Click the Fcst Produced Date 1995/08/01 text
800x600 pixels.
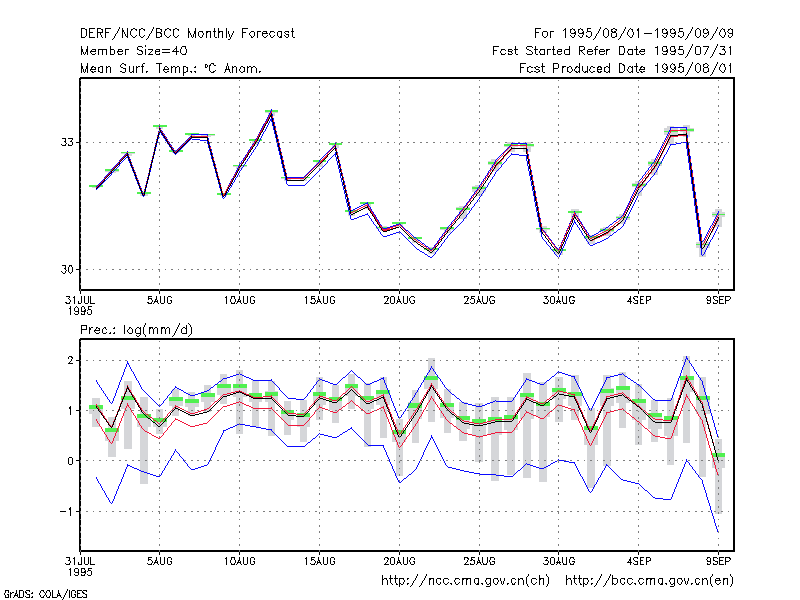click(x=626, y=68)
